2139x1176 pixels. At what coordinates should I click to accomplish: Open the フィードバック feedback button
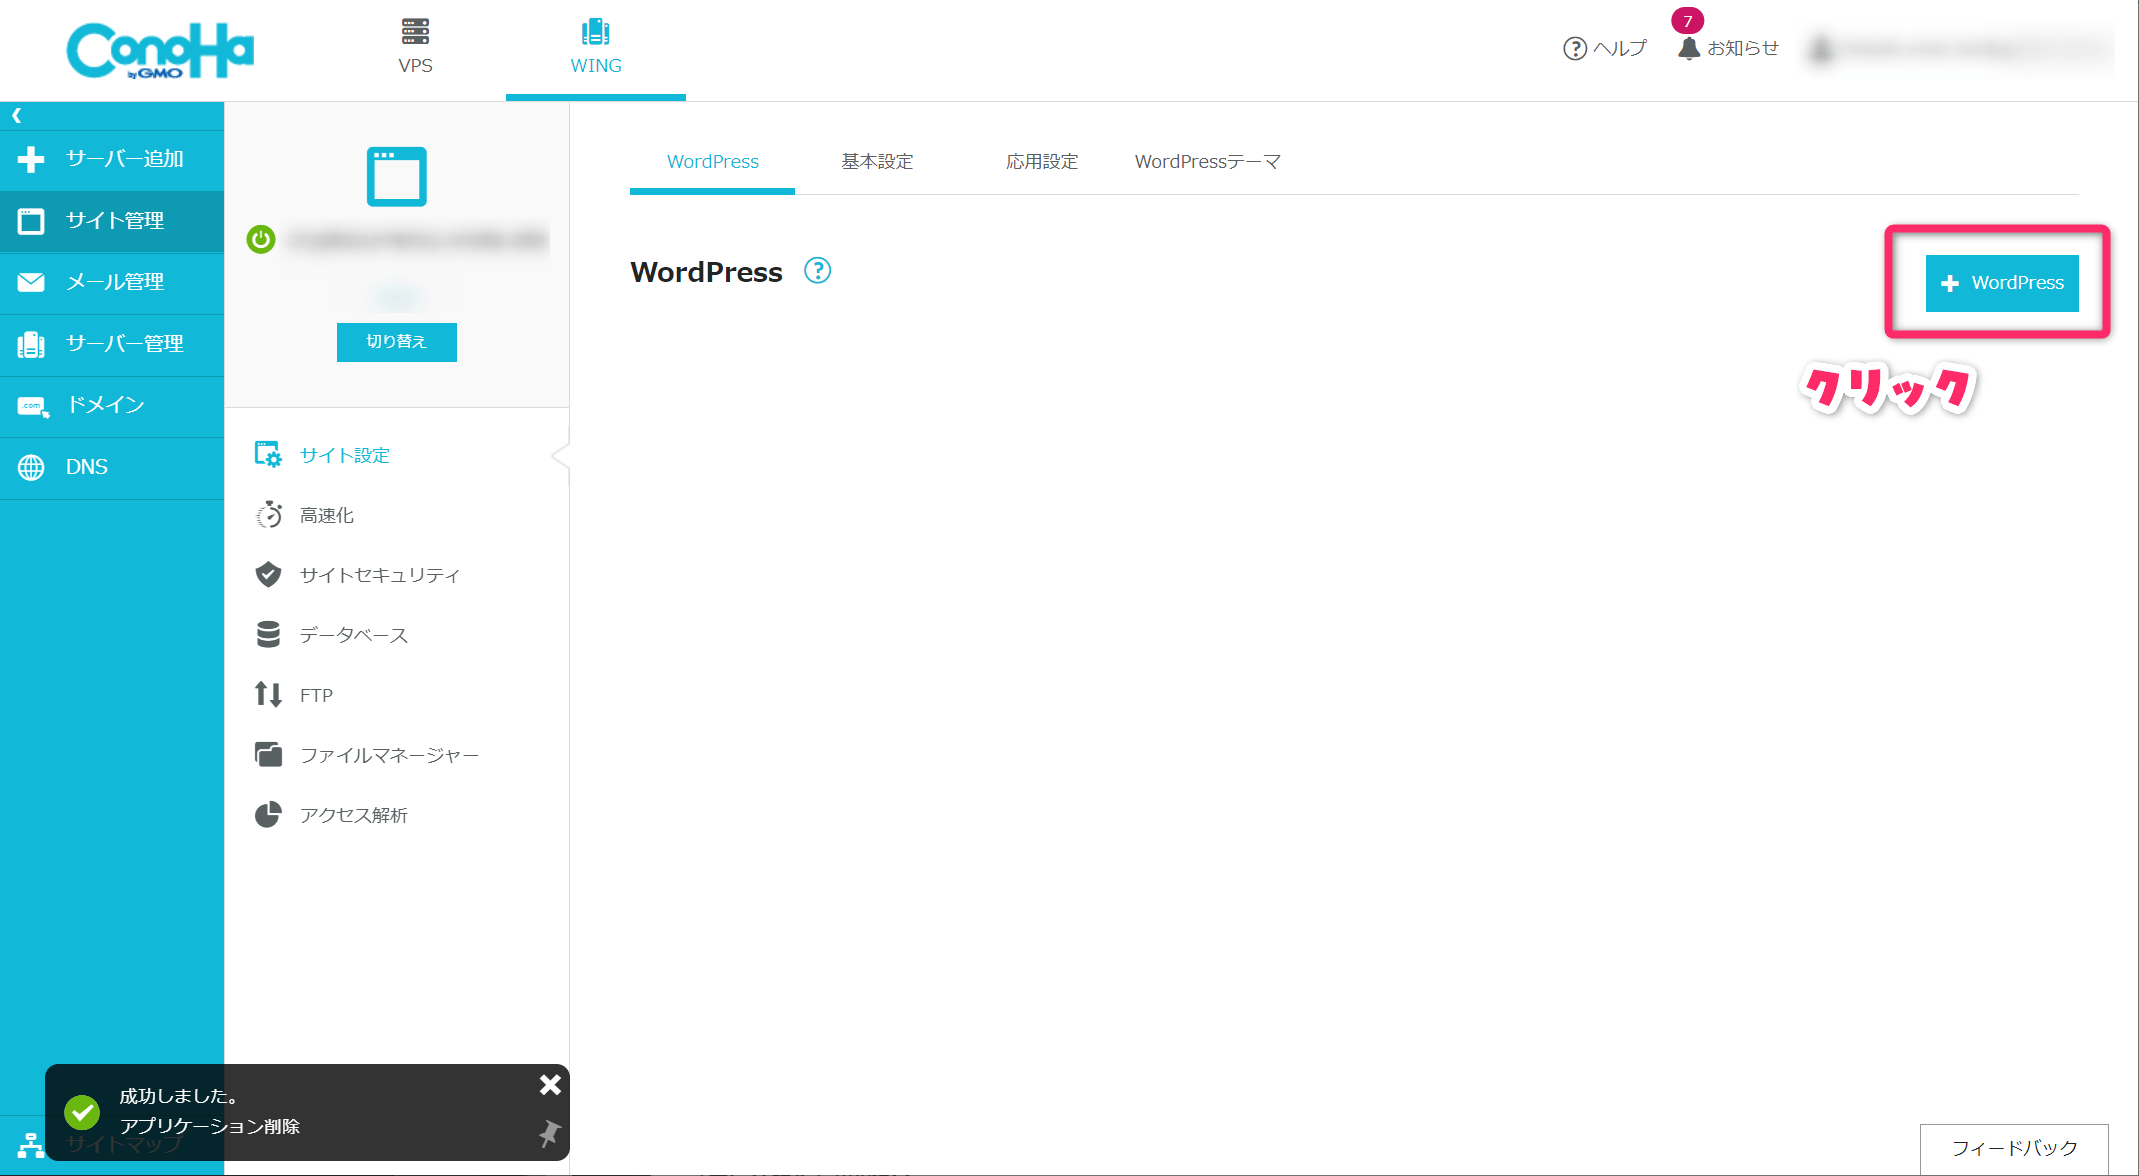[2013, 1148]
